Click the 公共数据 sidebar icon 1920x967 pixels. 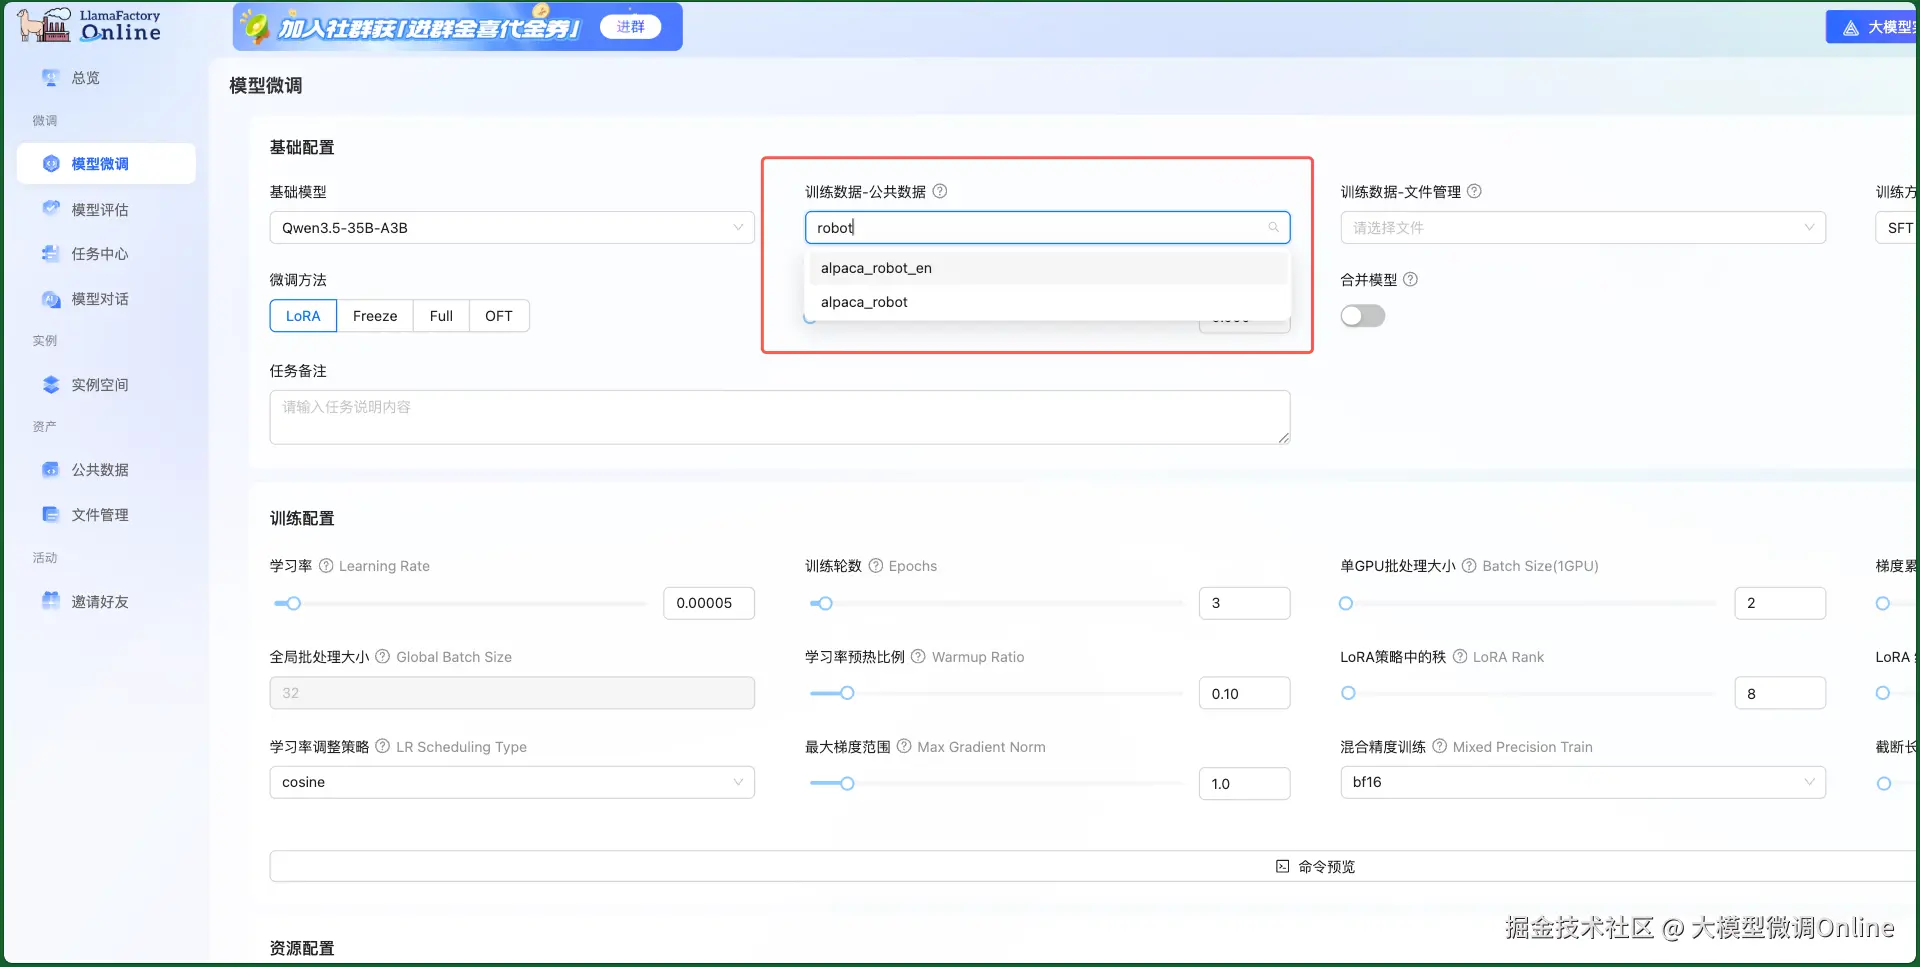(x=51, y=469)
